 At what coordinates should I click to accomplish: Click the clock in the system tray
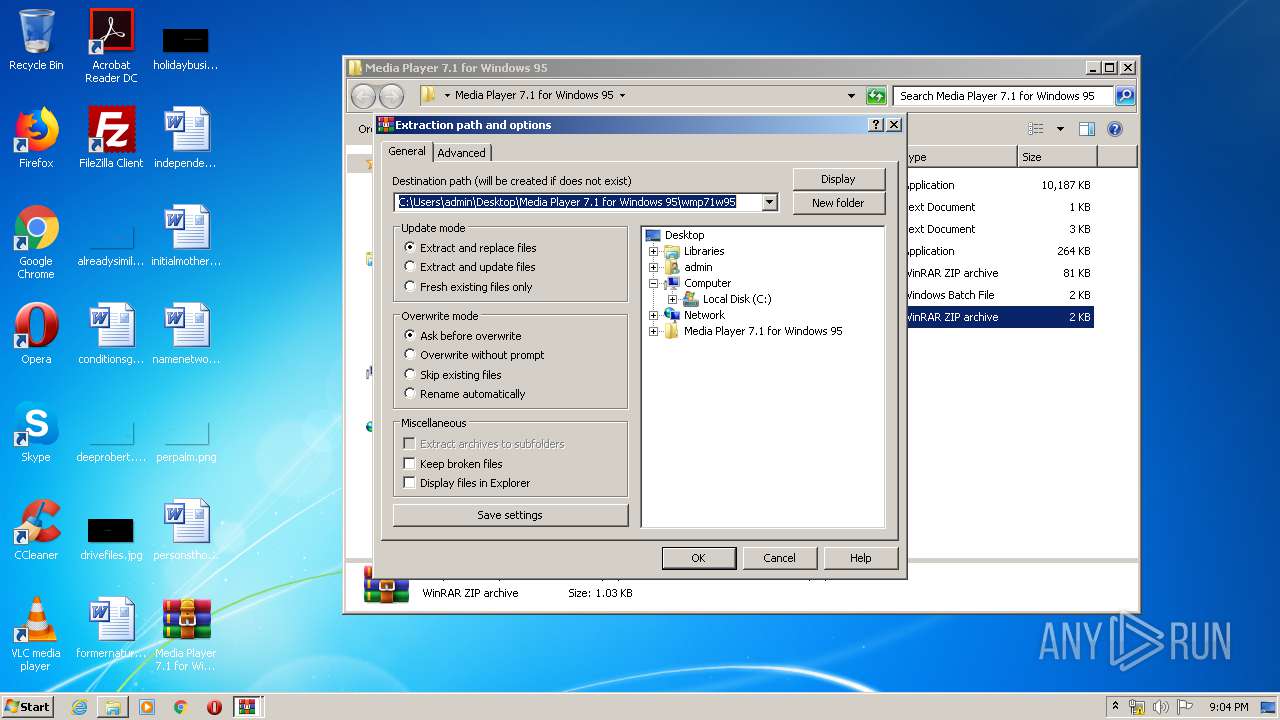(1228, 707)
